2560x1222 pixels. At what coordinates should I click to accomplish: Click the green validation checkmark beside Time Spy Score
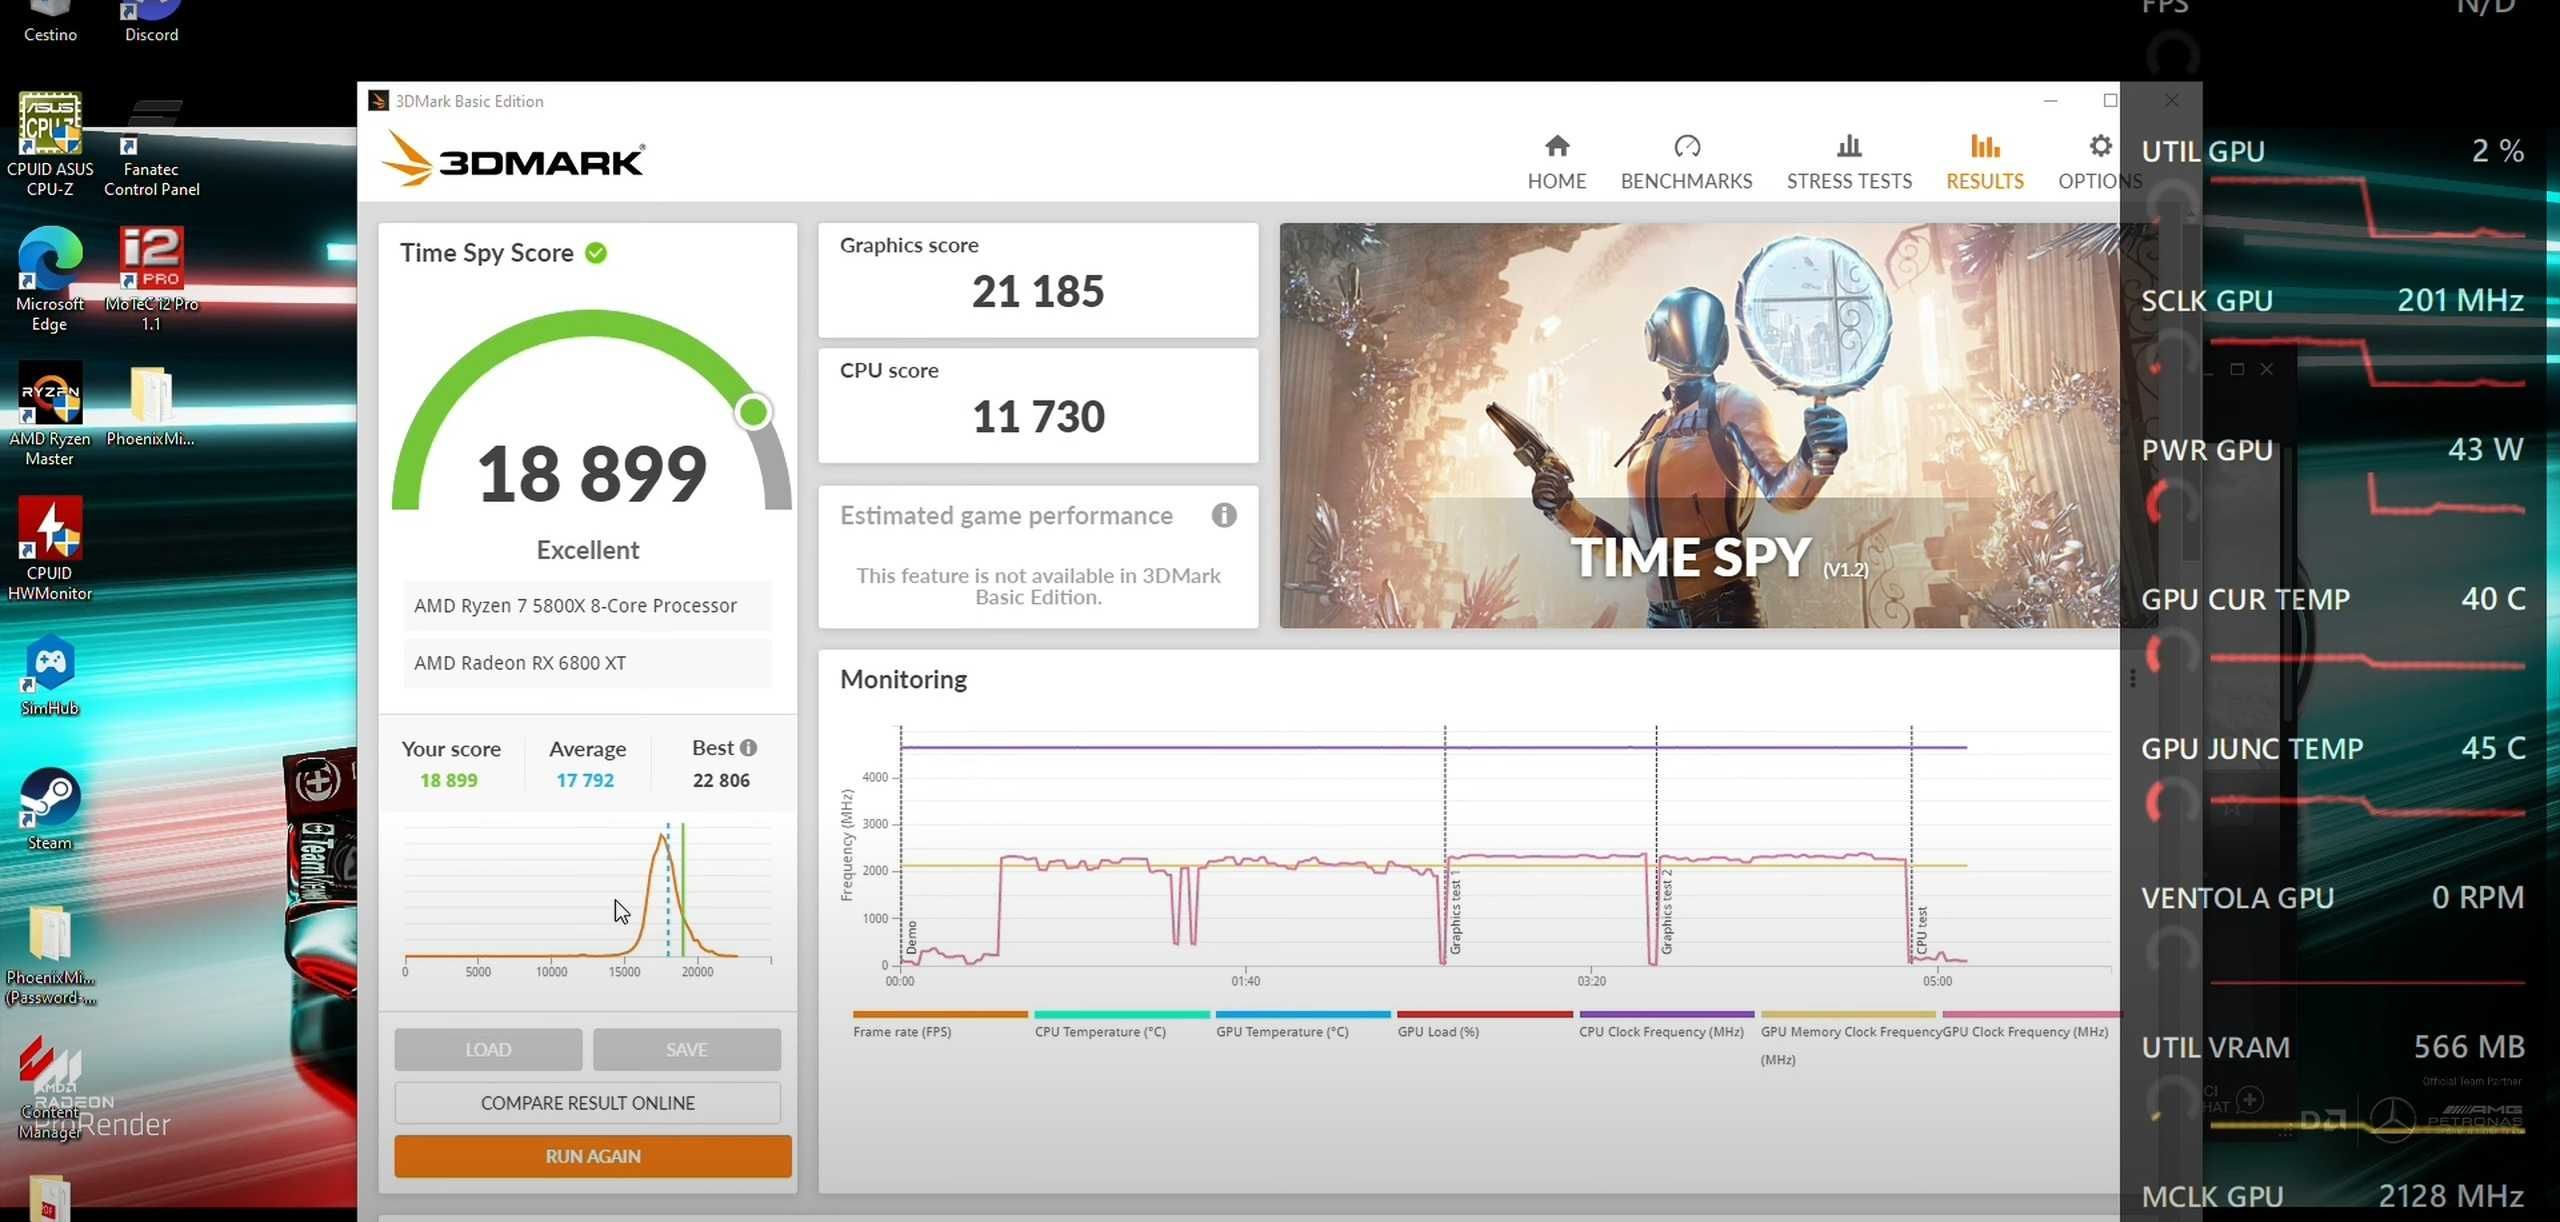[x=596, y=253]
